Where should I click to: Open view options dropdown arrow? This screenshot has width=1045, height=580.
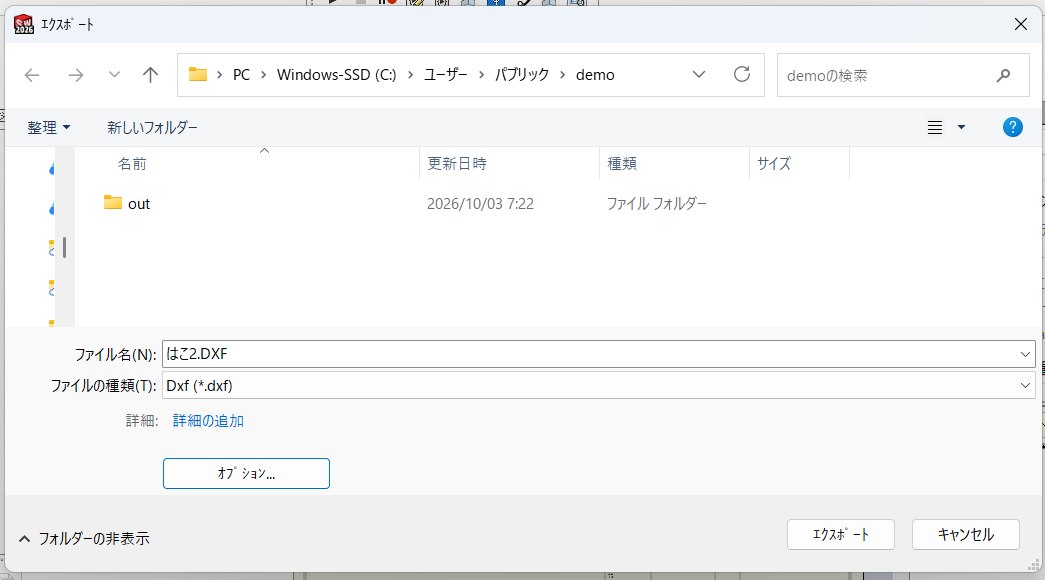[961, 127]
